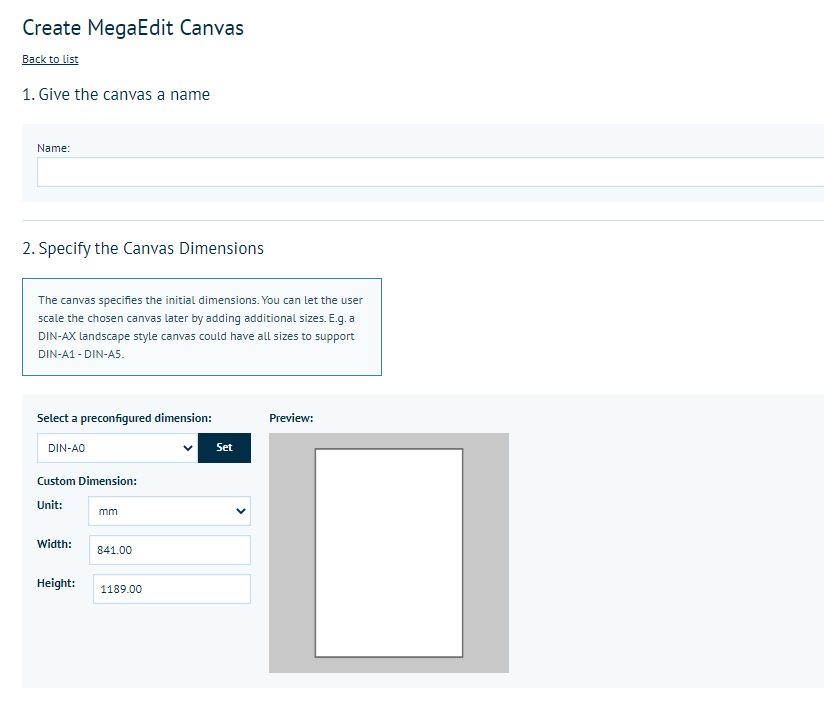The image size is (824, 709).
Task: Click the "2. Specify the Canvas Dimensions" heading
Action: click(143, 248)
